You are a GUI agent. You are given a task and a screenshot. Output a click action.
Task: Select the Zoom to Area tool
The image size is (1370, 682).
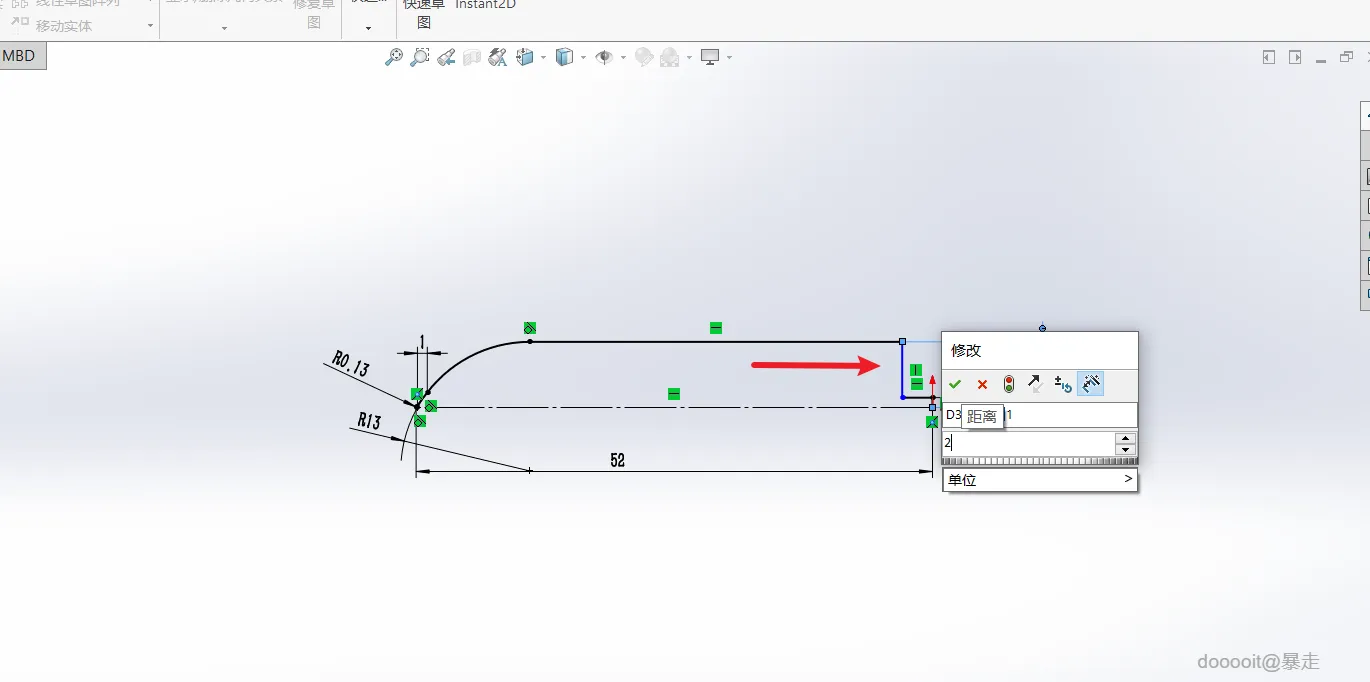click(x=420, y=57)
